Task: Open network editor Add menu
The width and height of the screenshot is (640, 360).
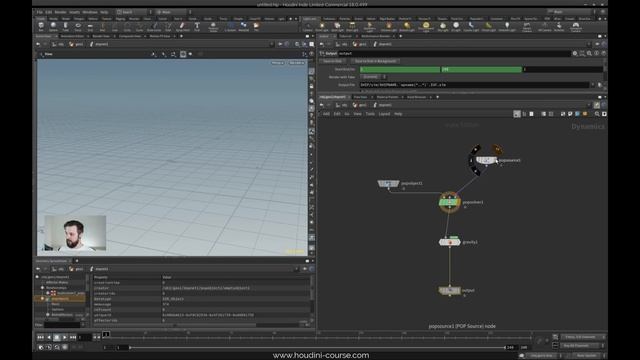Action: (x=326, y=114)
